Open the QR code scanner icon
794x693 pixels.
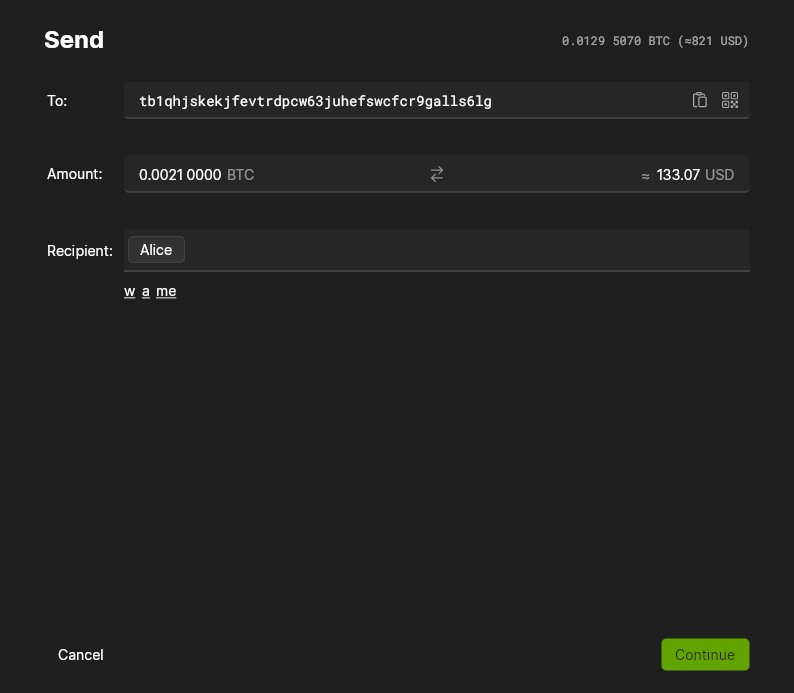(730, 100)
